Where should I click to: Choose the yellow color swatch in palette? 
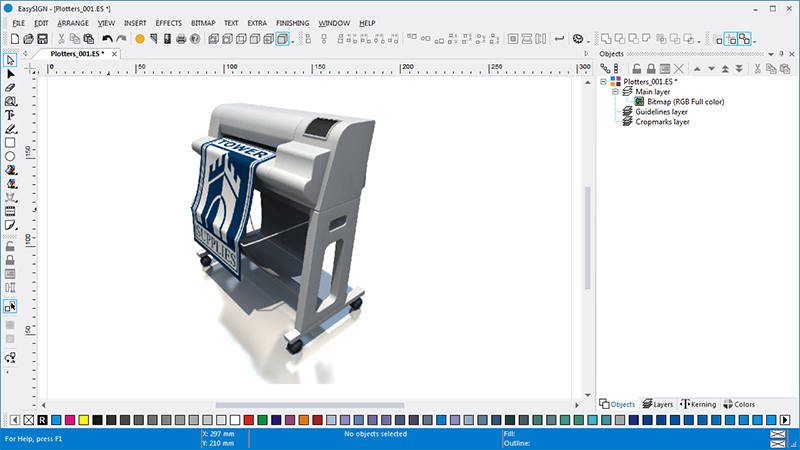point(84,420)
